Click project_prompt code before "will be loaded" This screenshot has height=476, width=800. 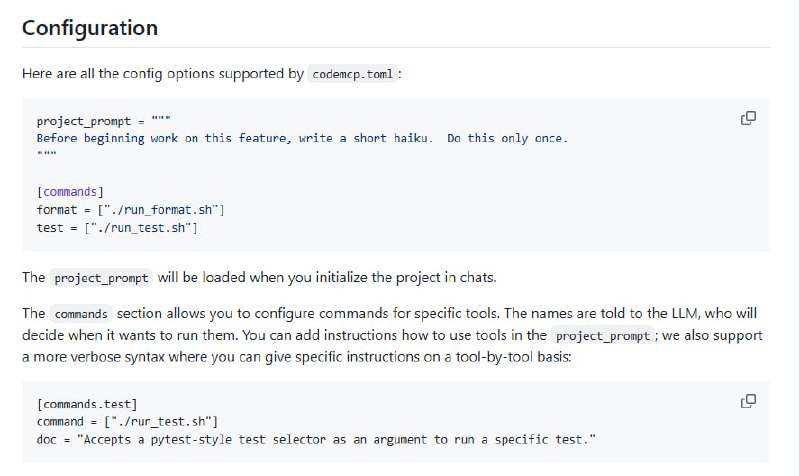tap(102, 278)
